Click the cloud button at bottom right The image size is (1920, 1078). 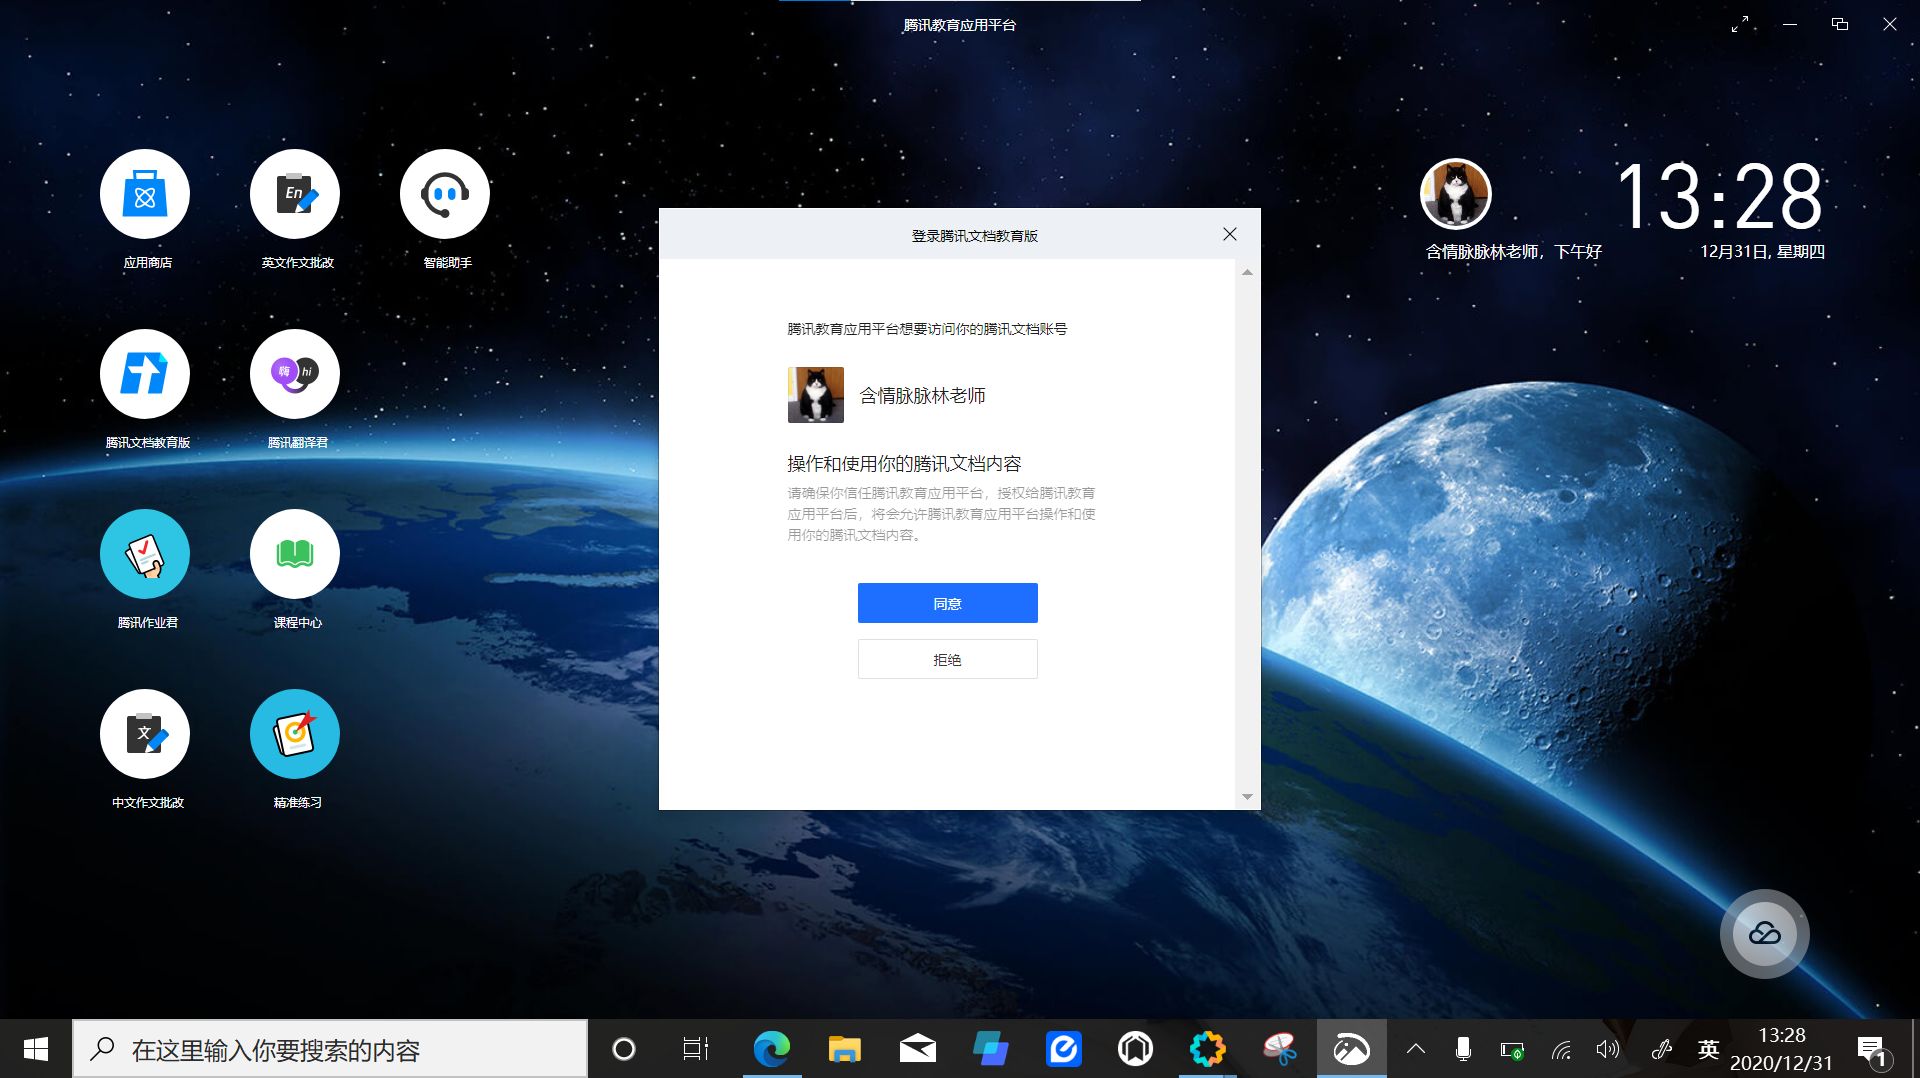pos(1764,934)
